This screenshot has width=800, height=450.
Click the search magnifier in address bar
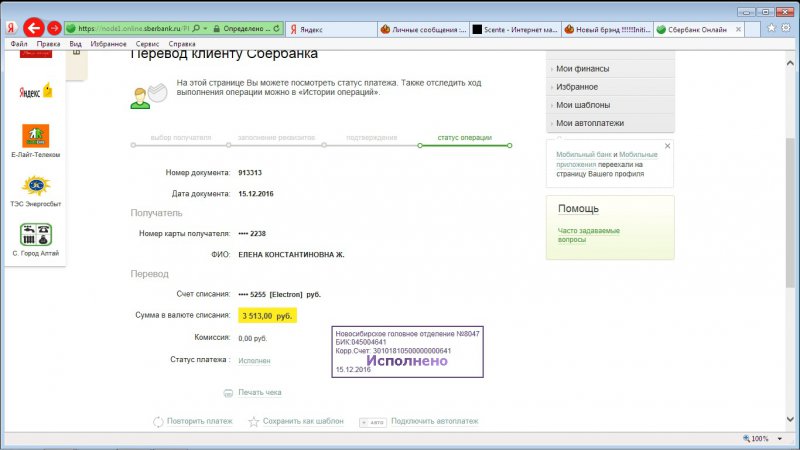(196, 29)
